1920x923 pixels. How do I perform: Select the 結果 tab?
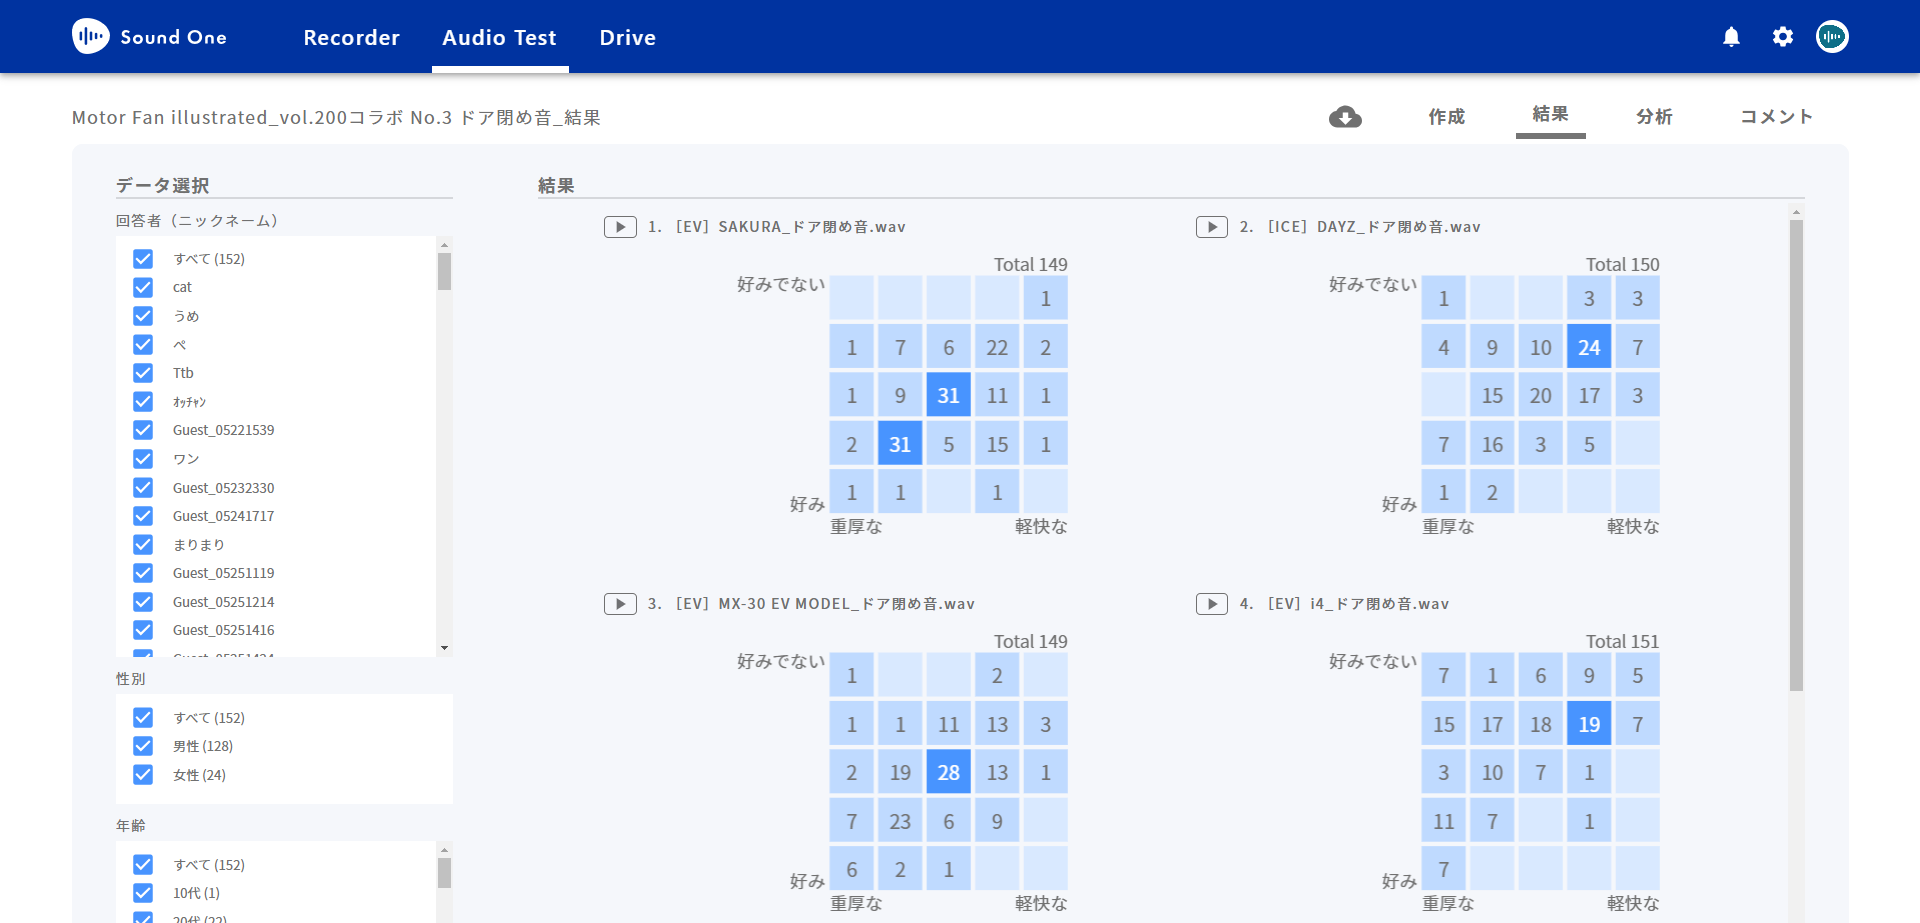click(x=1550, y=115)
